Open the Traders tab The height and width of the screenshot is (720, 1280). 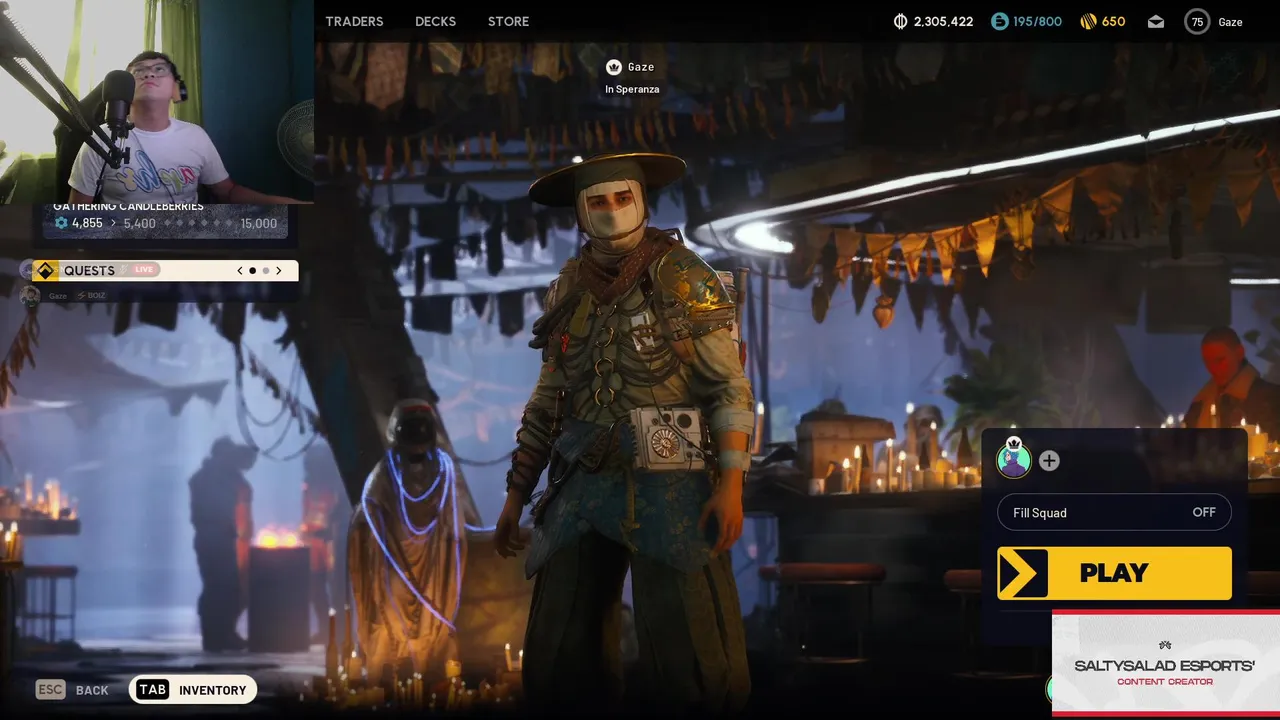click(354, 21)
